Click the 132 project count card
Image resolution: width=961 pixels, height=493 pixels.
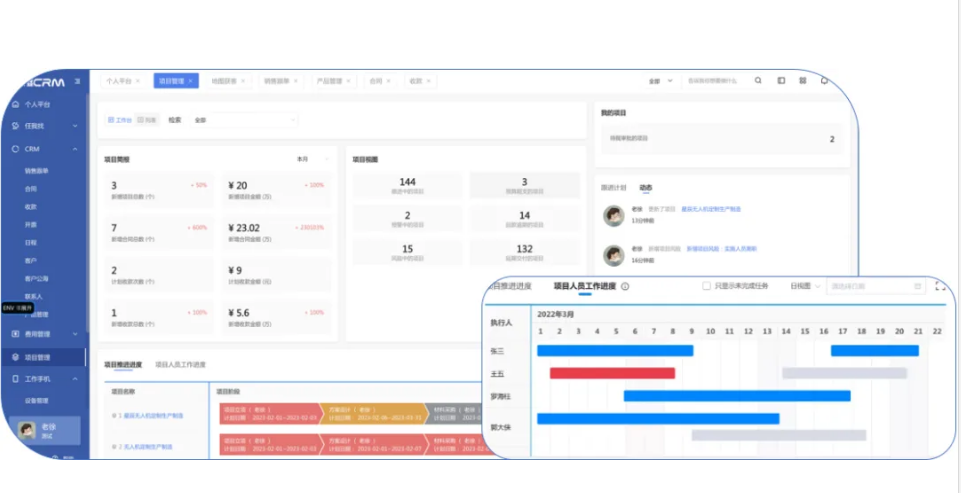[x=525, y=253]
